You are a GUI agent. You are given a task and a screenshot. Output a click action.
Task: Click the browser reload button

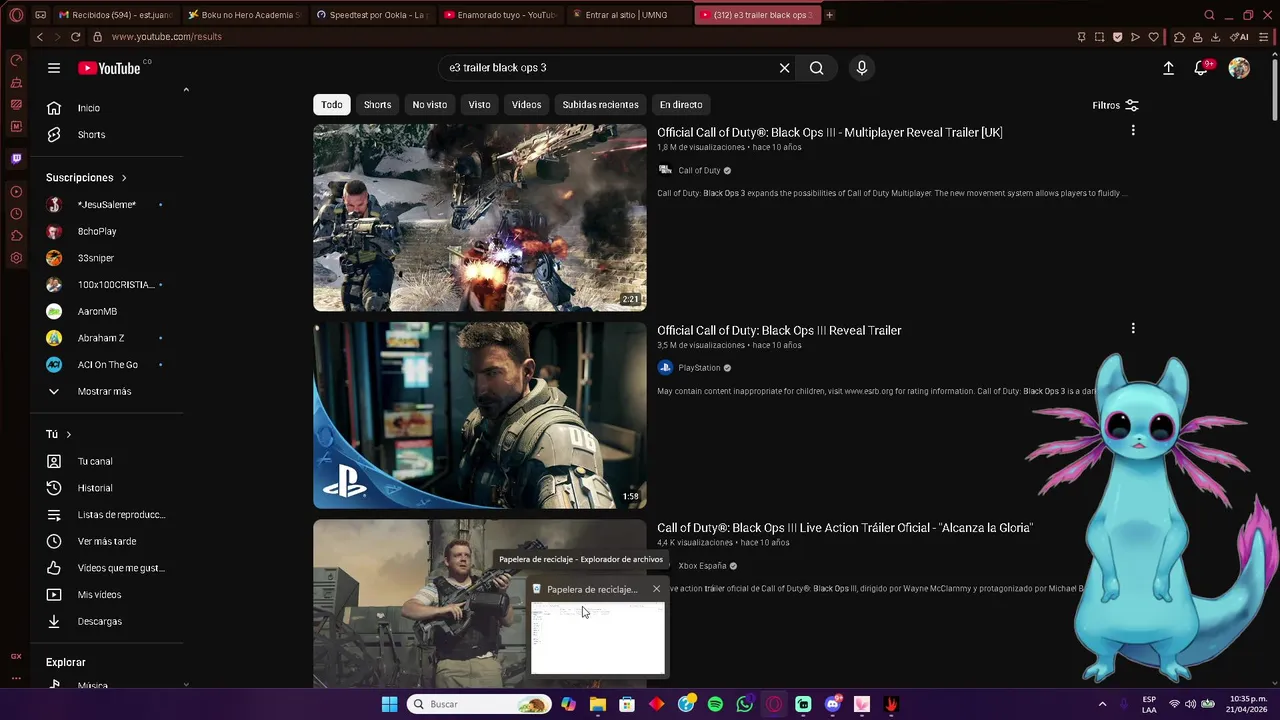click(x=75, y=37)
